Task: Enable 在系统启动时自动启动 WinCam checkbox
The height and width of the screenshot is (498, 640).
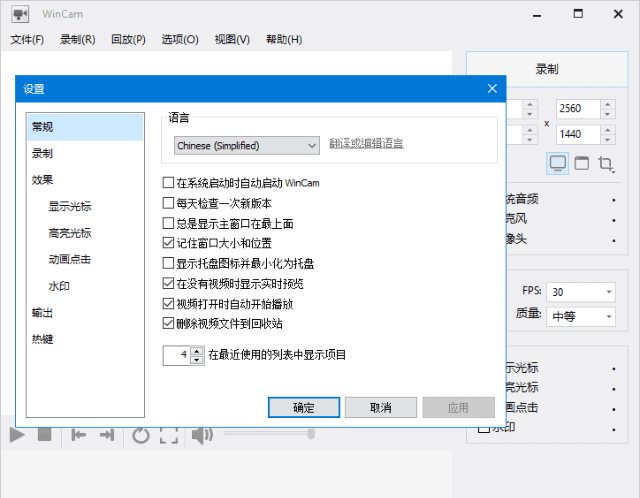Action: pyautogui.click(x=168, y=182)
